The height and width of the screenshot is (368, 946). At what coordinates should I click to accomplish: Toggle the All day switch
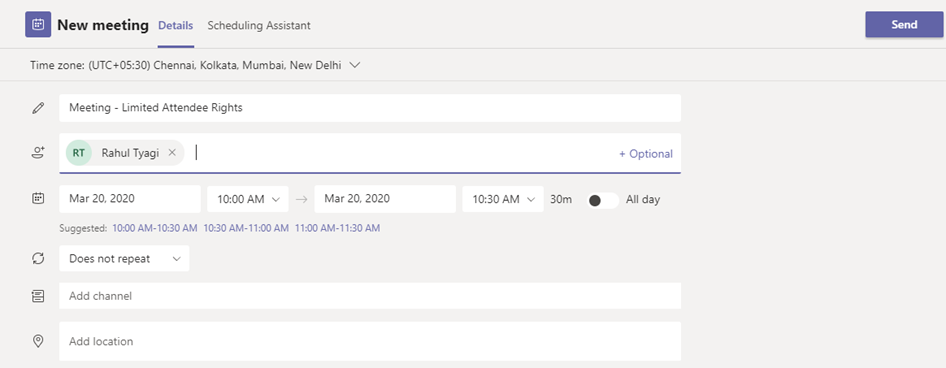(603, 200)
